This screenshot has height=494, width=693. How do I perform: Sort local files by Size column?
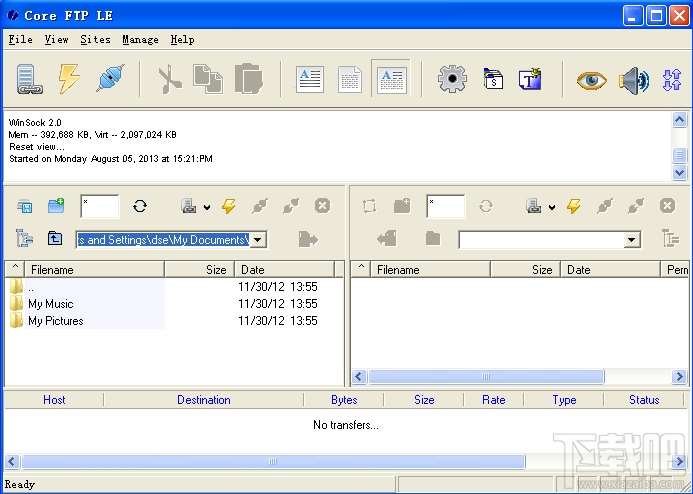pyautogui.click(x=200, y=270)
